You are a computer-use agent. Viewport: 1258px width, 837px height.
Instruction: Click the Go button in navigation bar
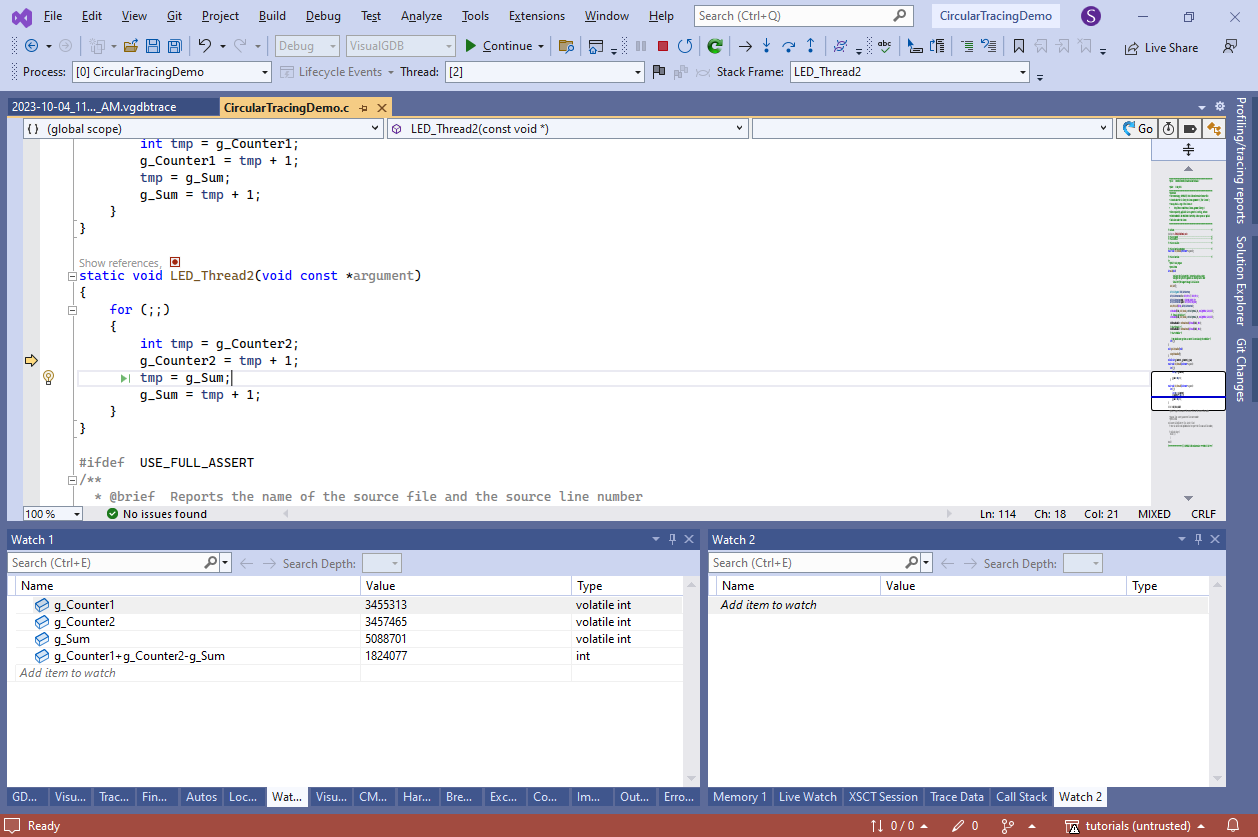(x=1136, y=129)
